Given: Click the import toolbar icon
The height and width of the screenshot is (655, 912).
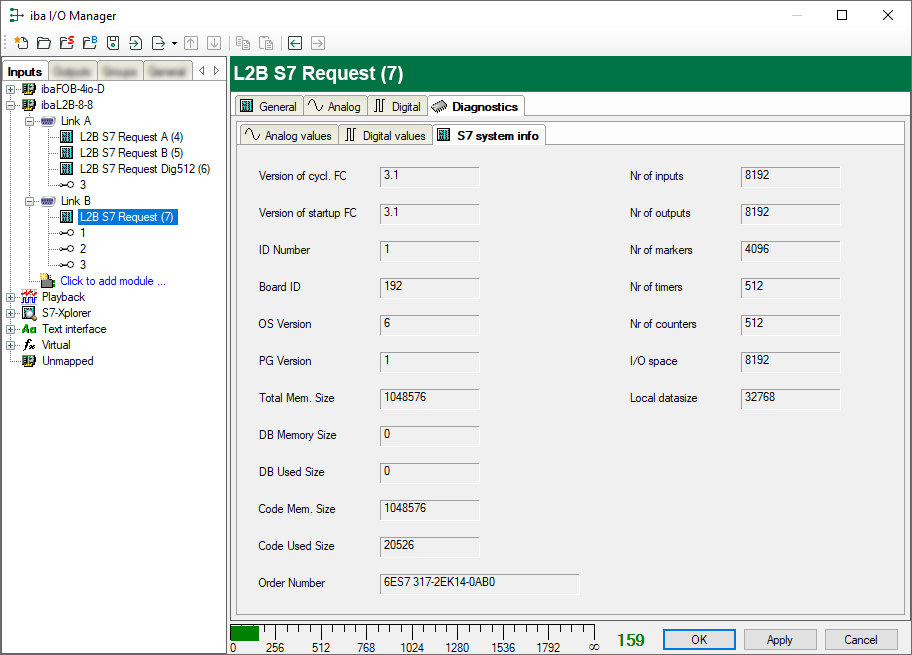Looking at the screenshot, I should click(x=136, y=43).
